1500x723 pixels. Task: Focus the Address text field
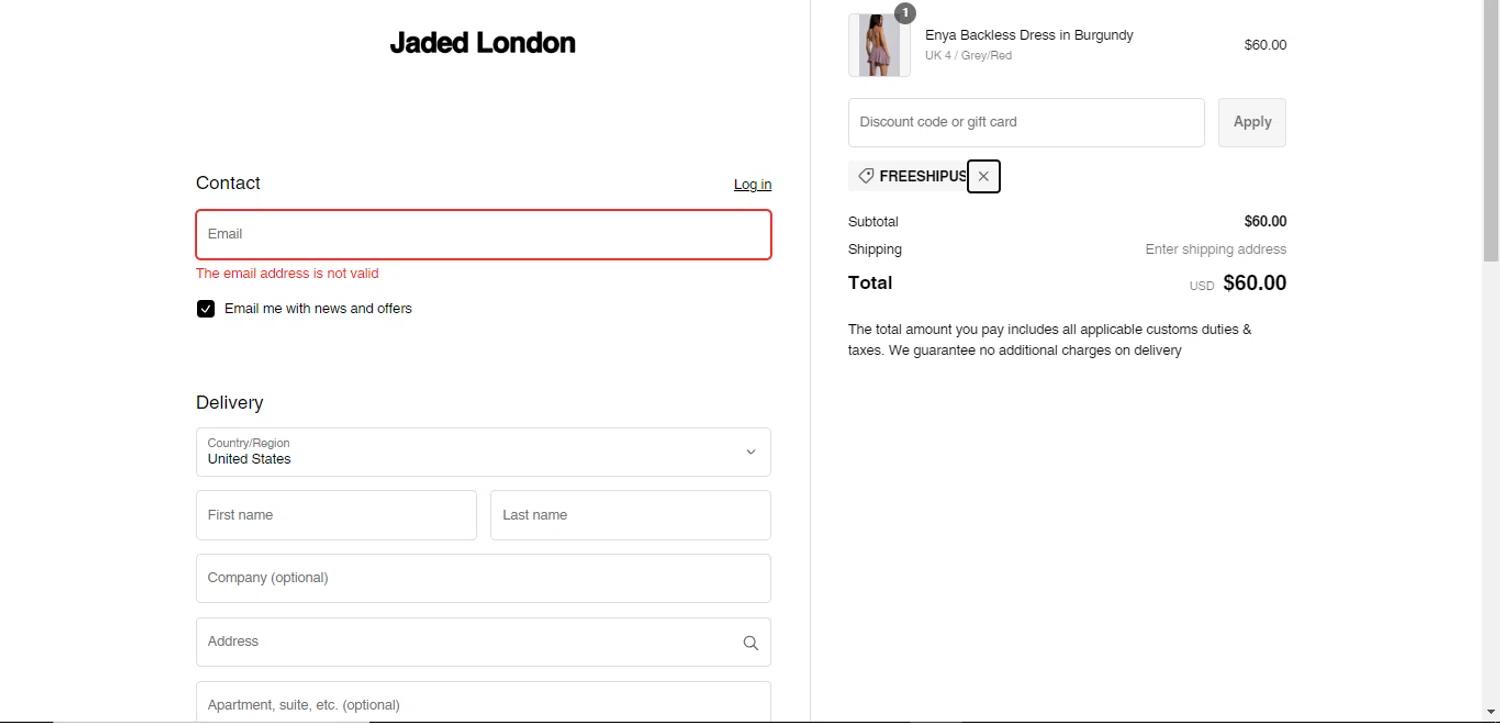tap(465, 642)
